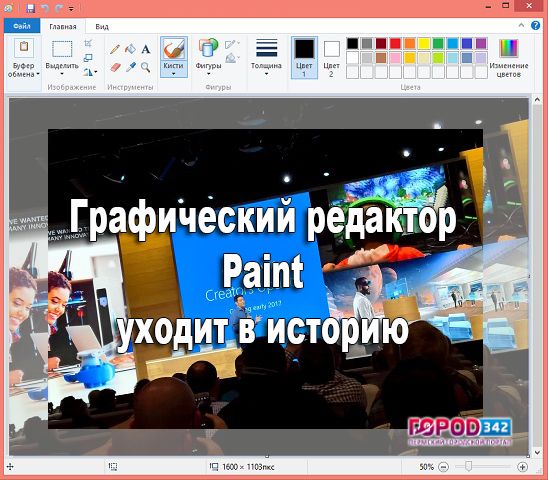Image resolution: width=548 pixels, height=480 pixels.
Task: Switch to the Вид tab
Action: point(102,27)
